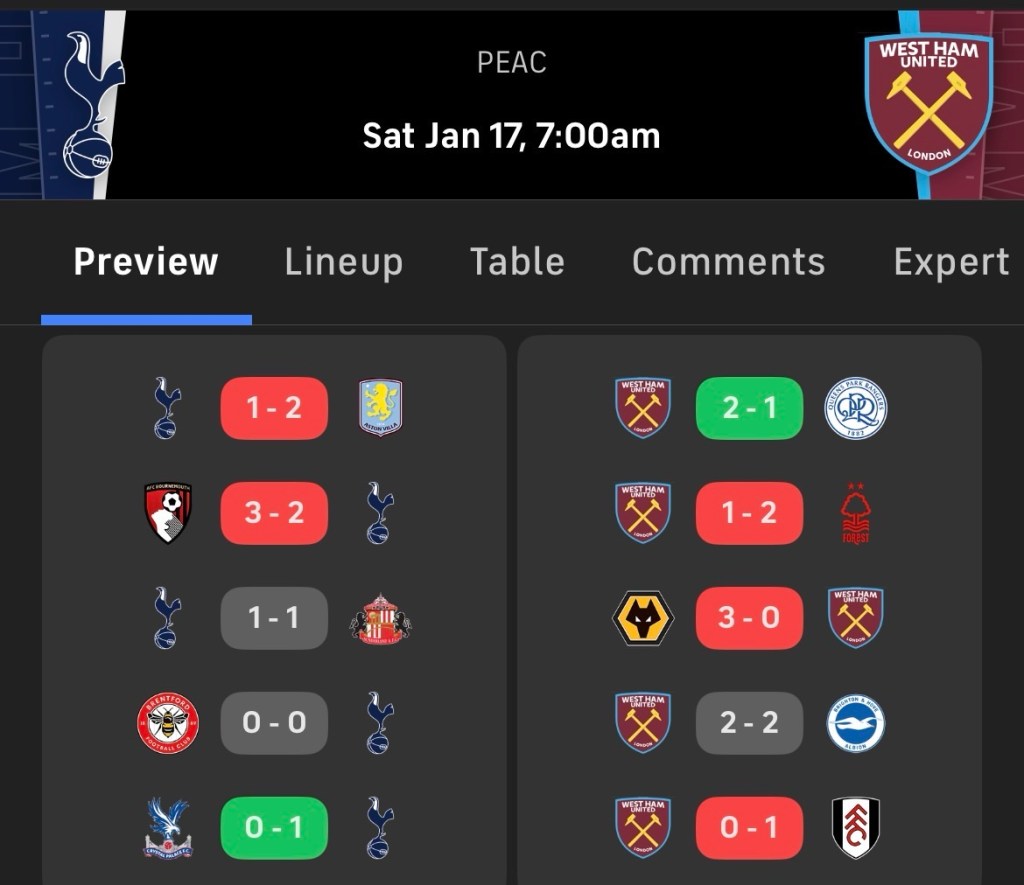Viewport: 1024px width, 885px height.
Task: Select the Wolves team crest
Action: [x=643, y=618]
